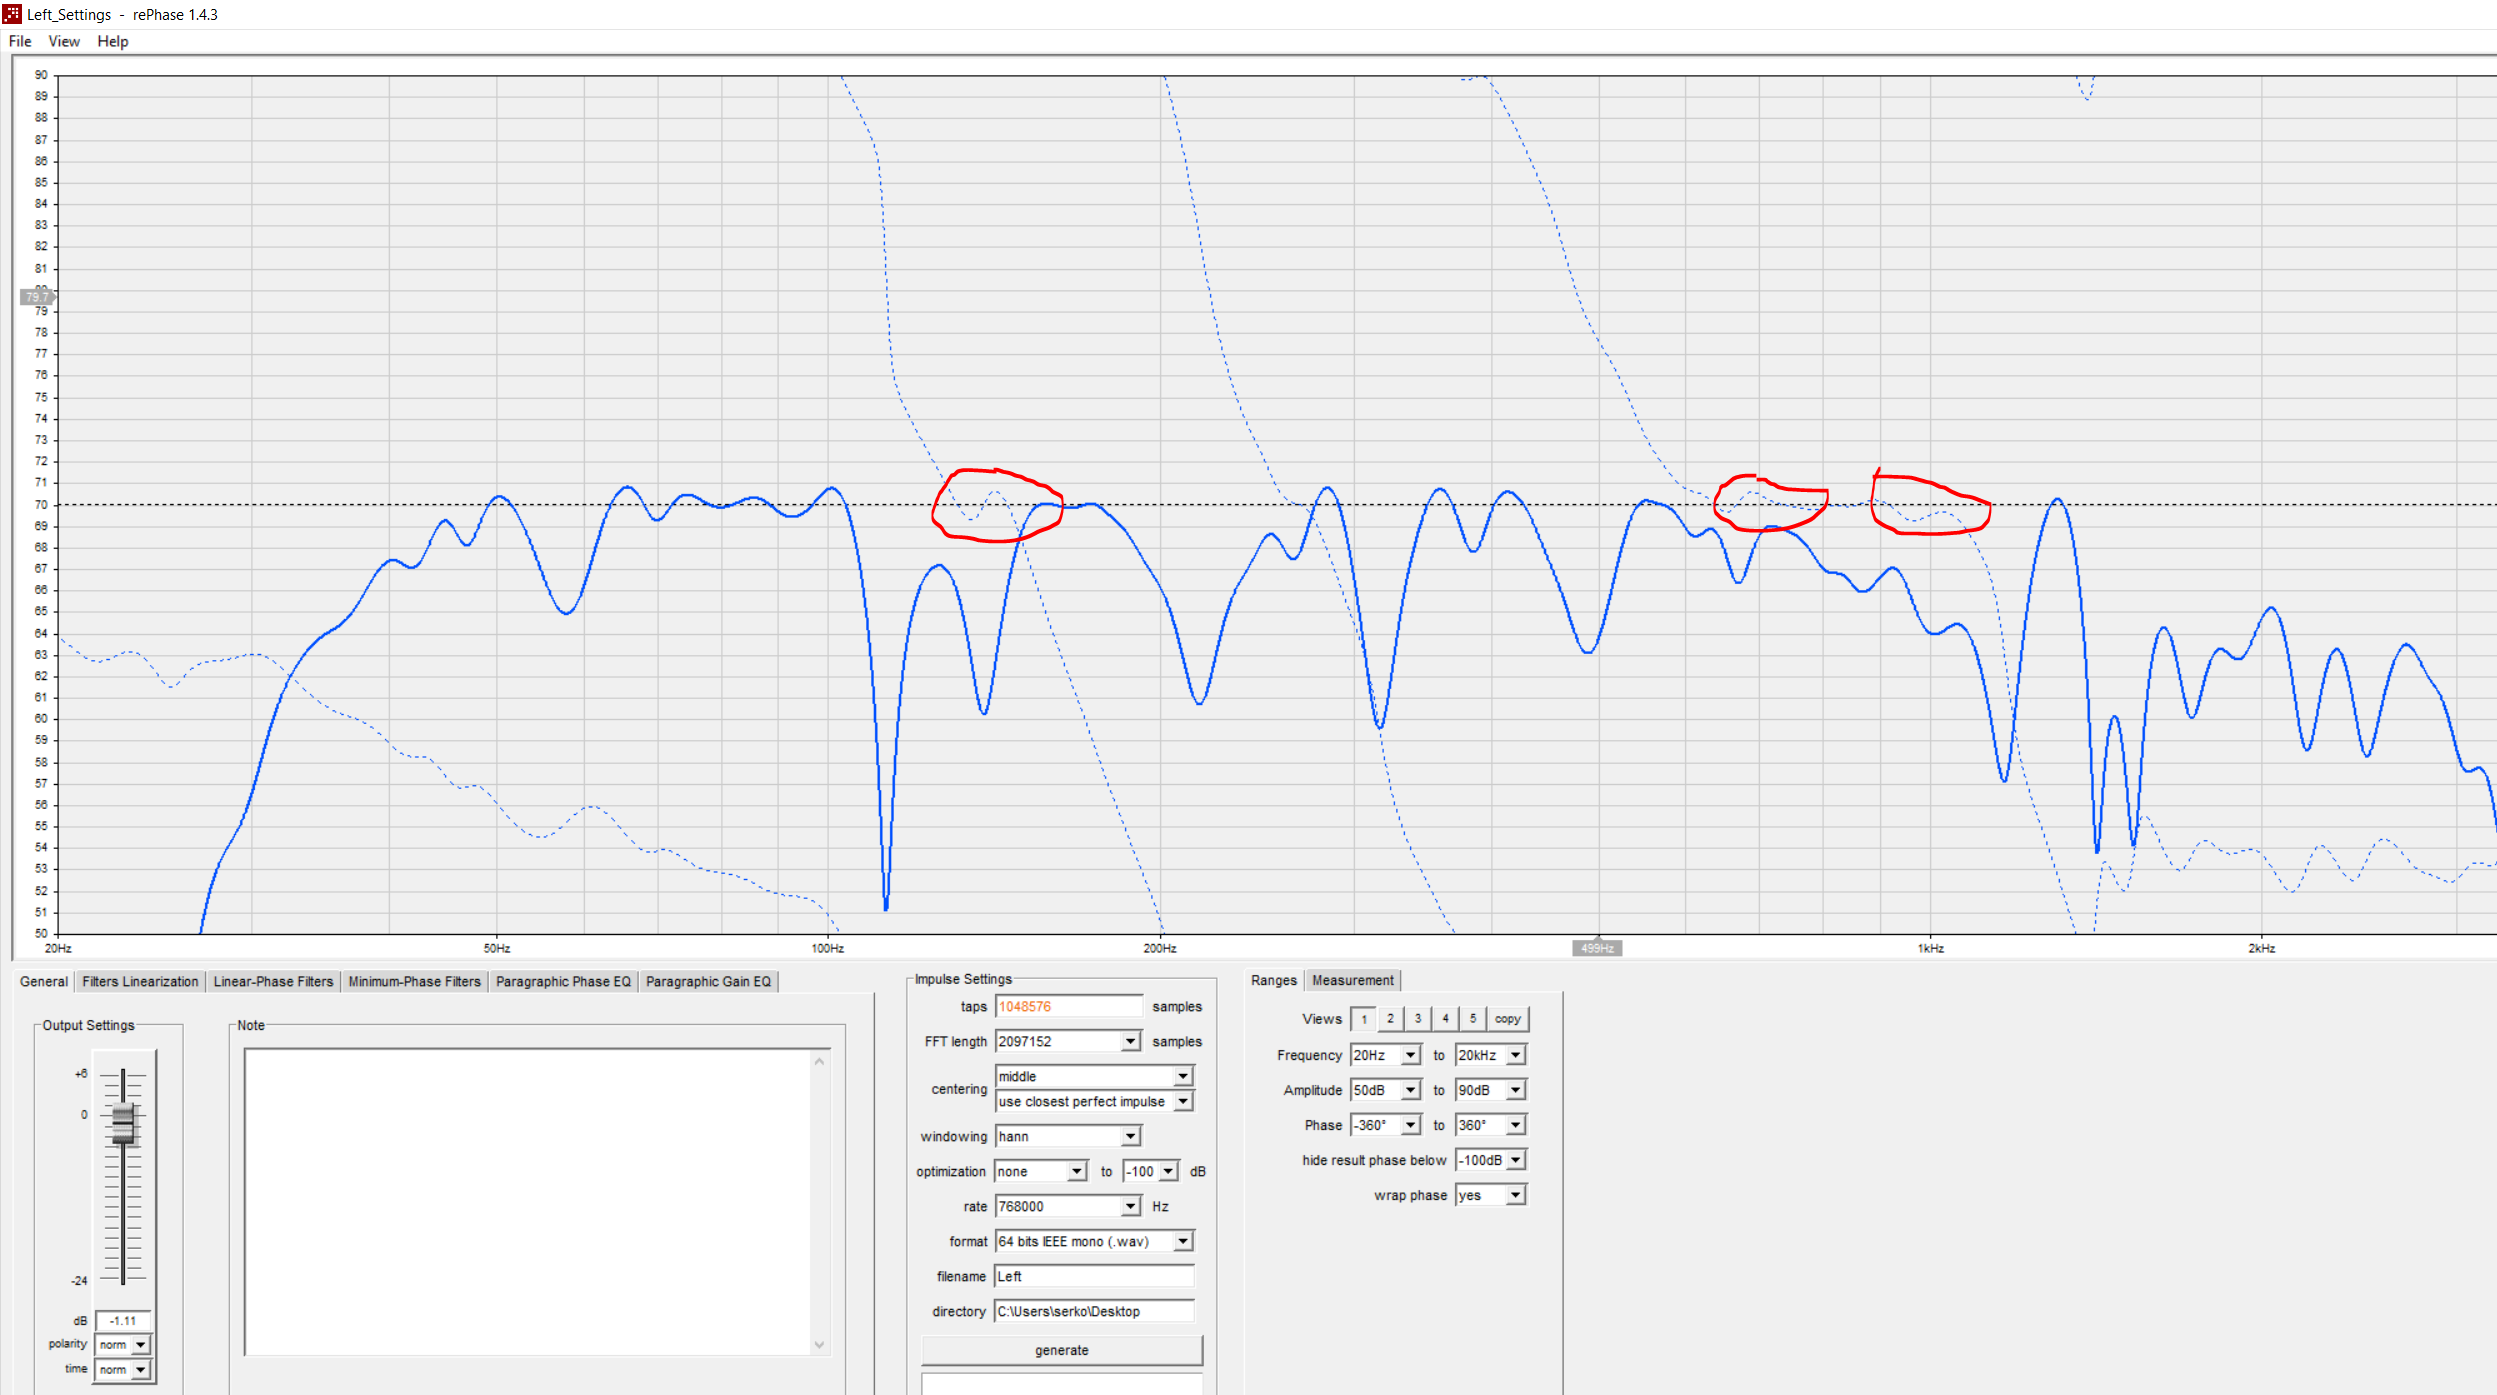Image resolution: width=2497 pixels, height=1395 pixels.
Task: Click the rePhase app icon in title bar
Action: click(12, 14)
